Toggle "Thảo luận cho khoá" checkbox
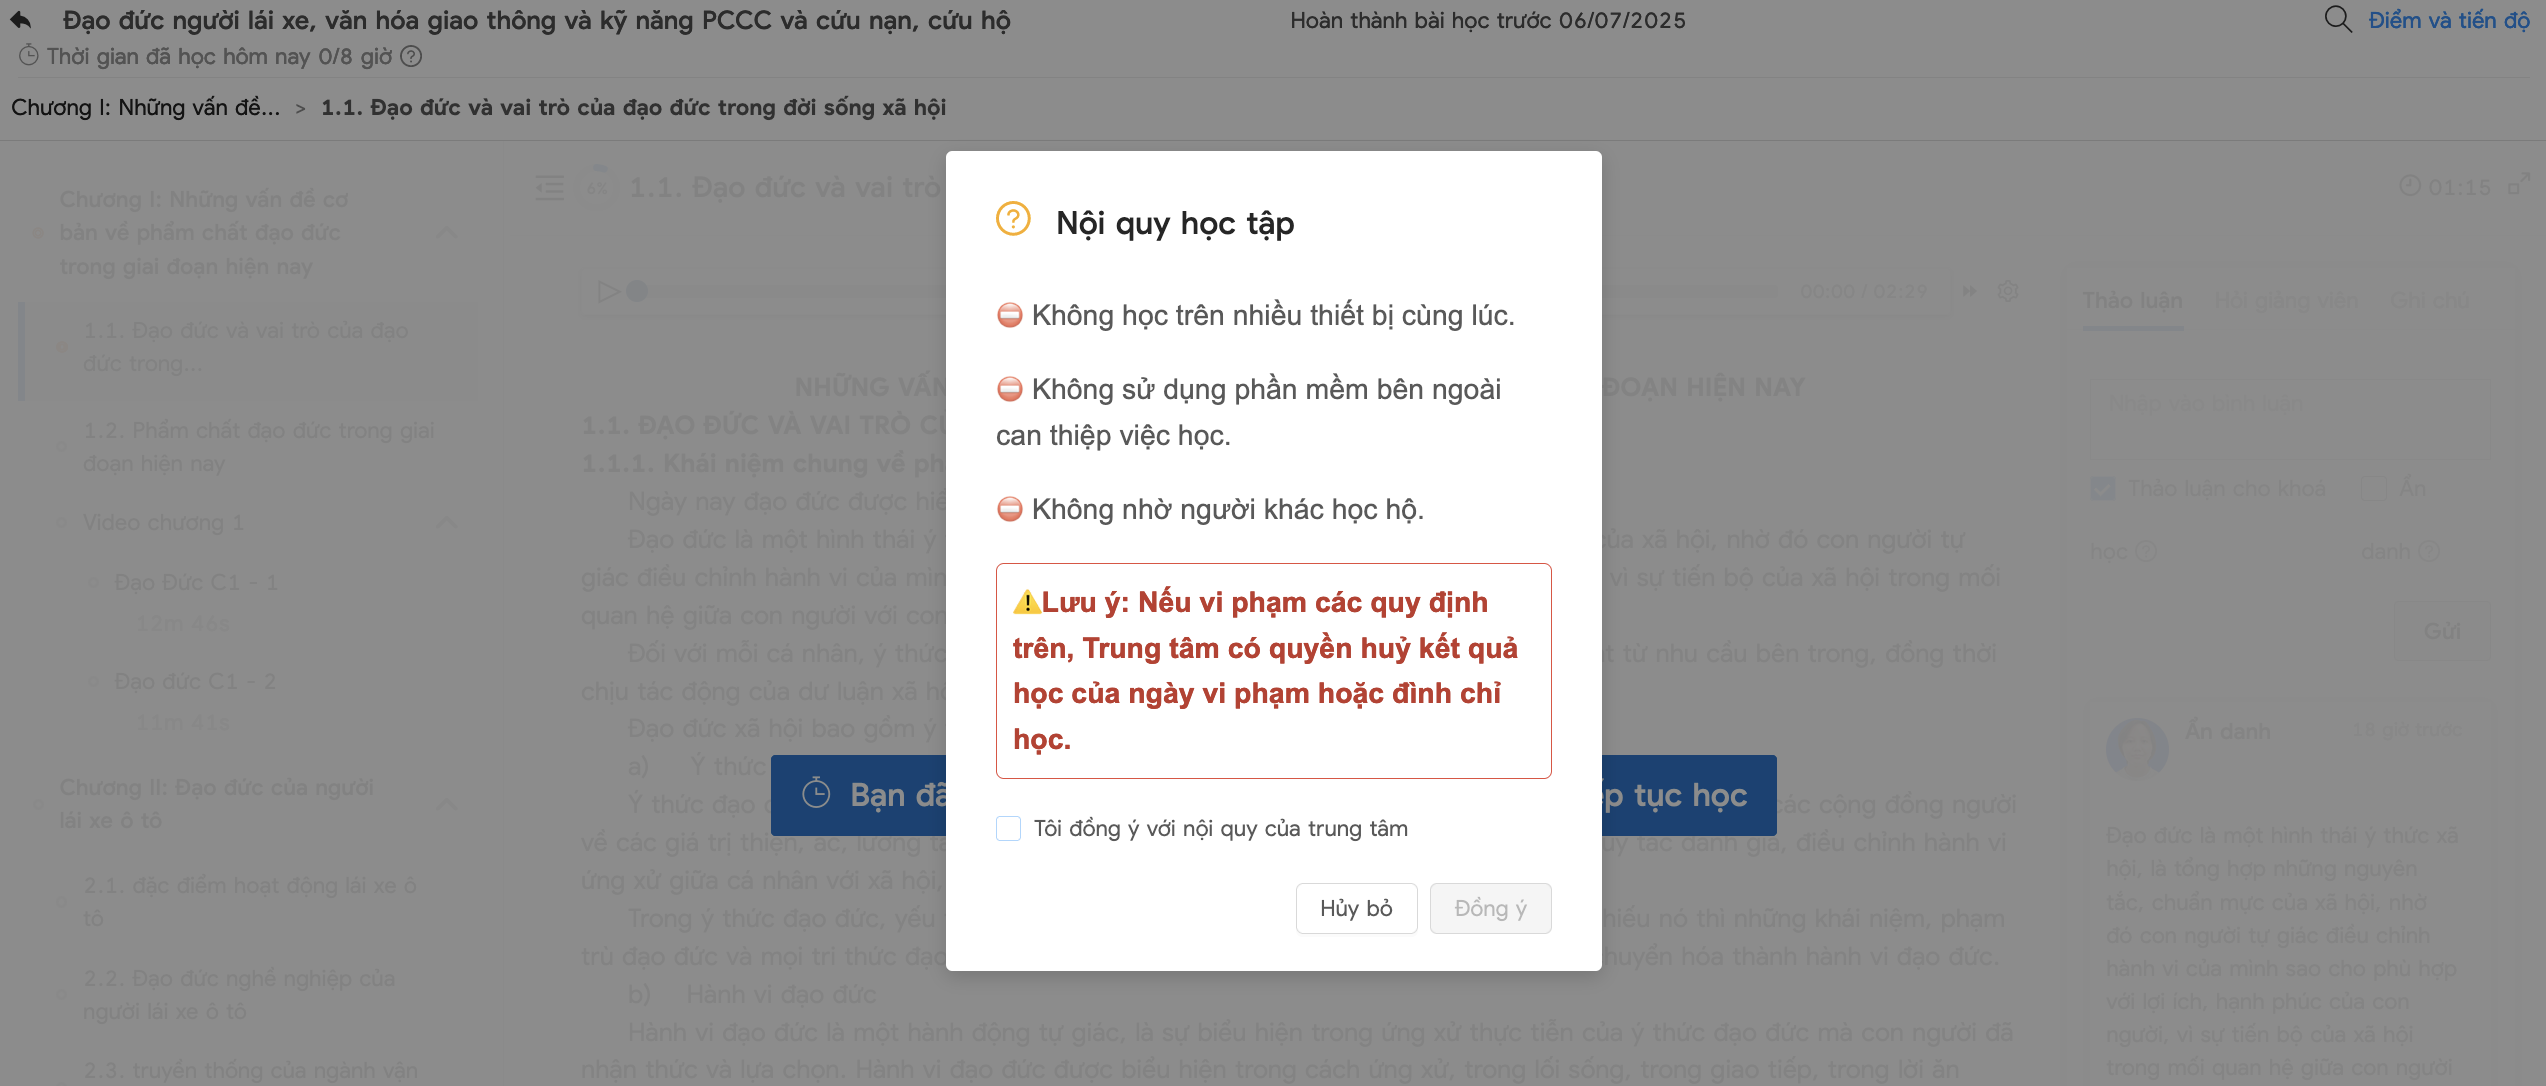This screenshot has width=2546, height=1086. point(2103,489)
